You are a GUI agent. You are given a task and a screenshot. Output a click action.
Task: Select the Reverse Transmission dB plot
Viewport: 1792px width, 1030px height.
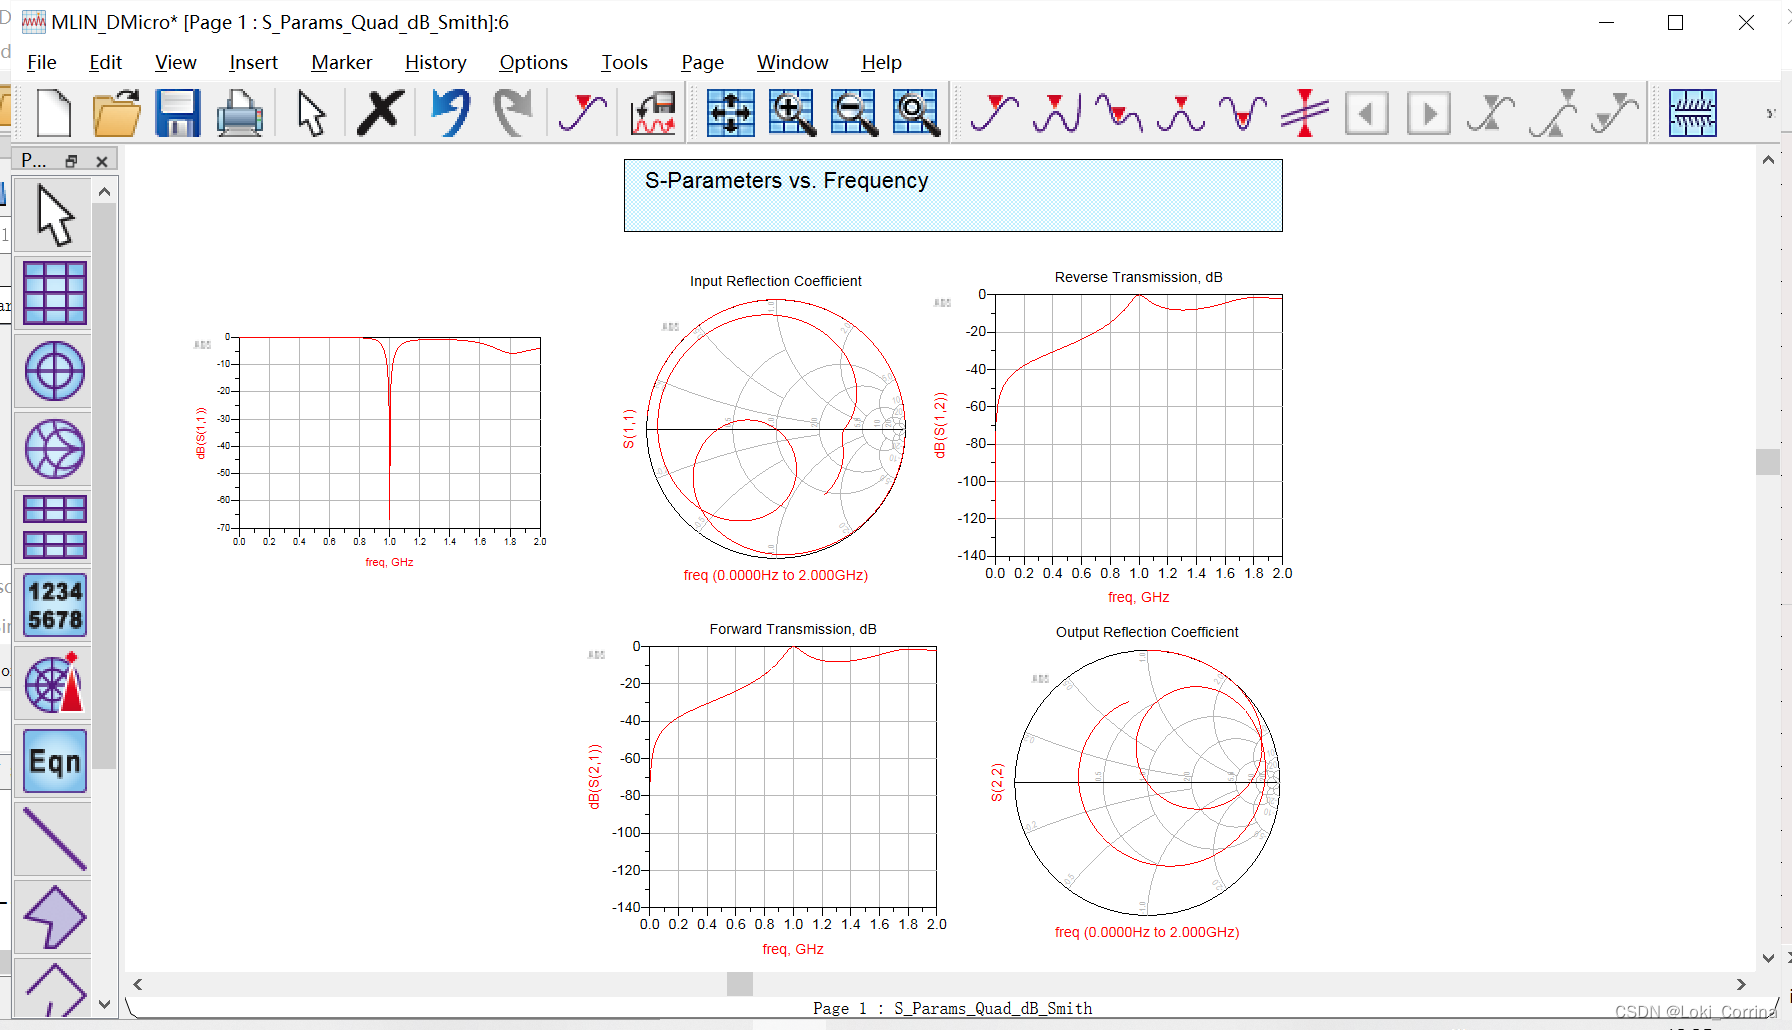pyautogui.click(x=1115, y=438)
